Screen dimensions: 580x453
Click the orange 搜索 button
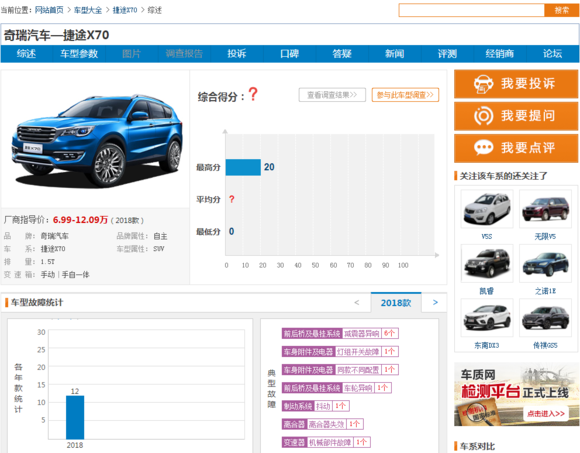coord(562,10)
